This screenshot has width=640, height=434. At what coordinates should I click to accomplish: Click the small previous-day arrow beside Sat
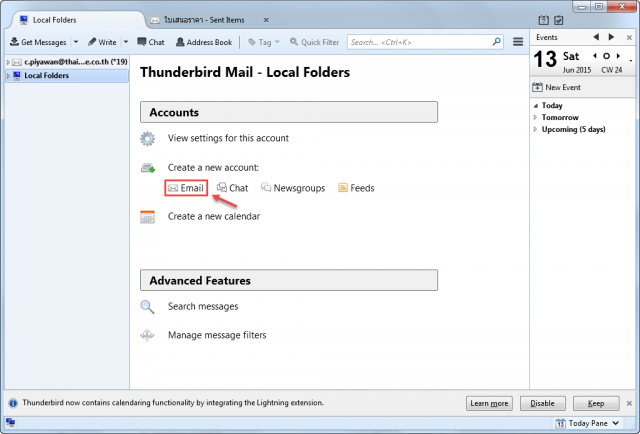coord(595,56)
